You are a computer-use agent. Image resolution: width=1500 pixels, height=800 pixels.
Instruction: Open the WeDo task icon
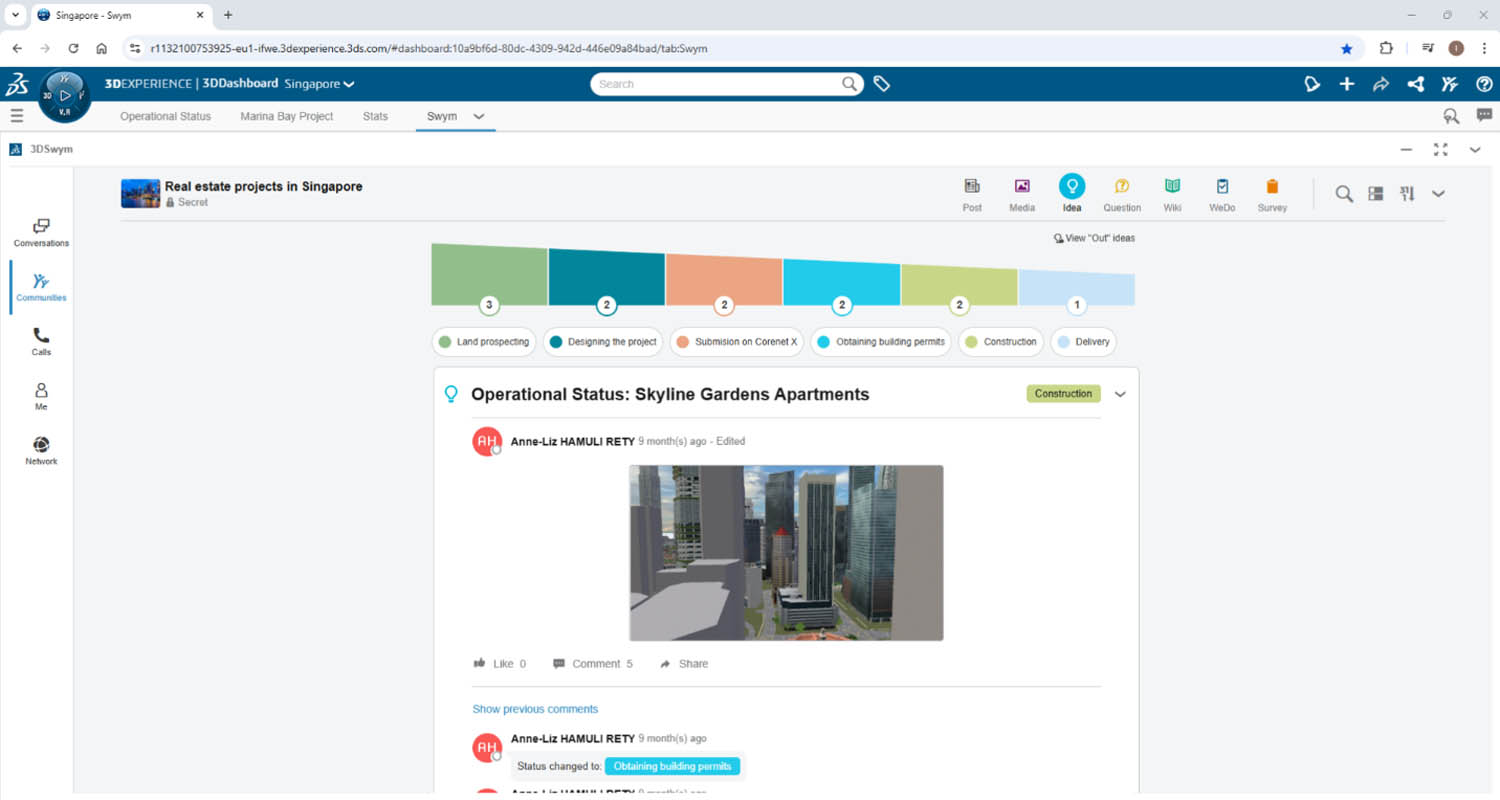point(1221,193)
